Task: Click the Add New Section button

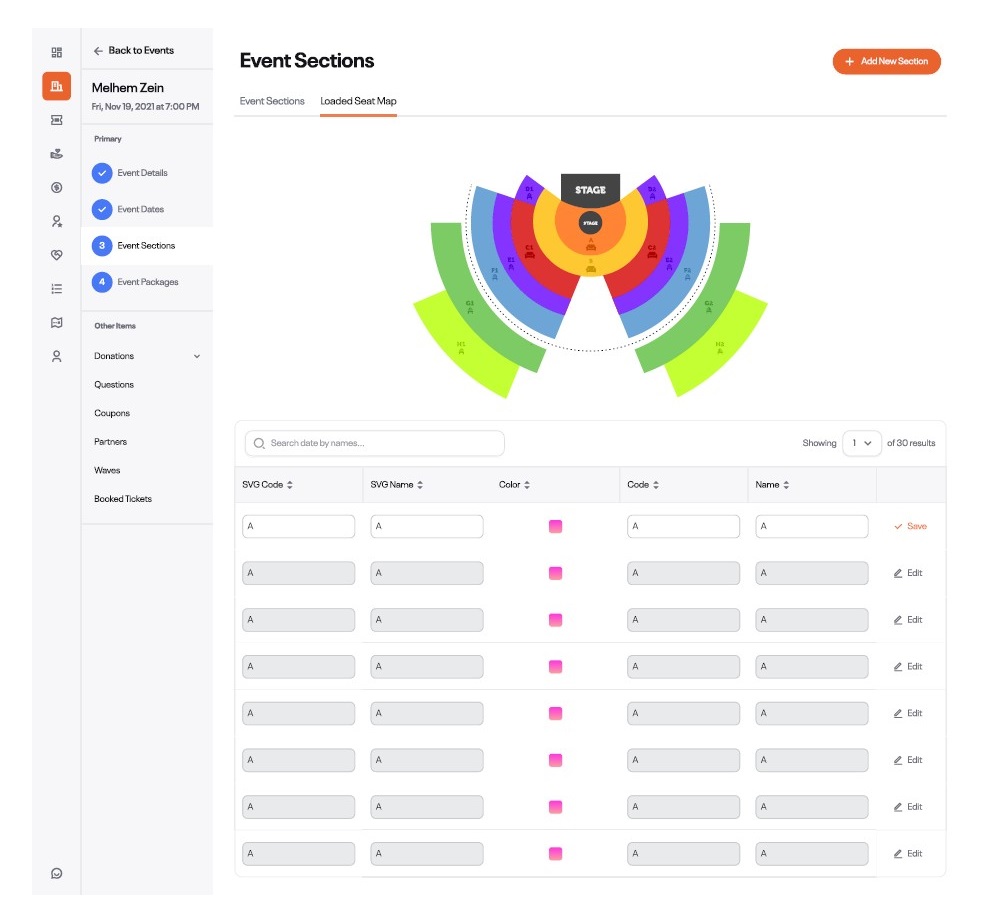Action: 886,61
